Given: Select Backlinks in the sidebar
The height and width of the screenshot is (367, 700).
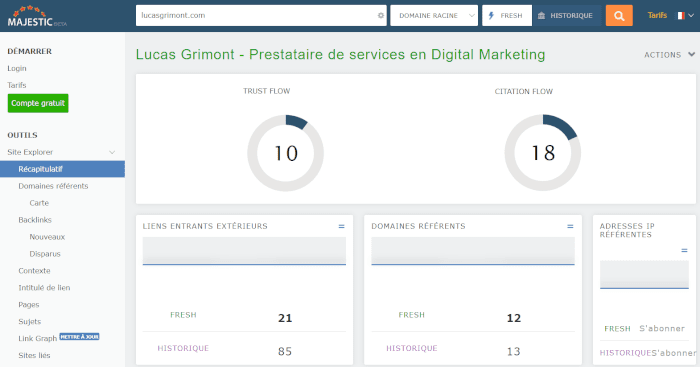Looking at the screenshot, I should pyautogui.click(x=35, y=220).
